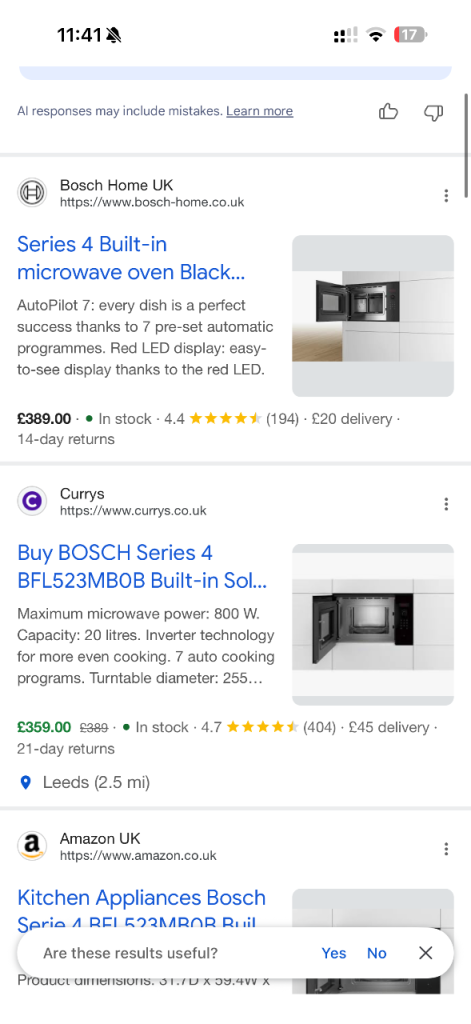
Task: Tap the thumbs down feedback icon
Action: pyautogui.click(x=434, y=112)
